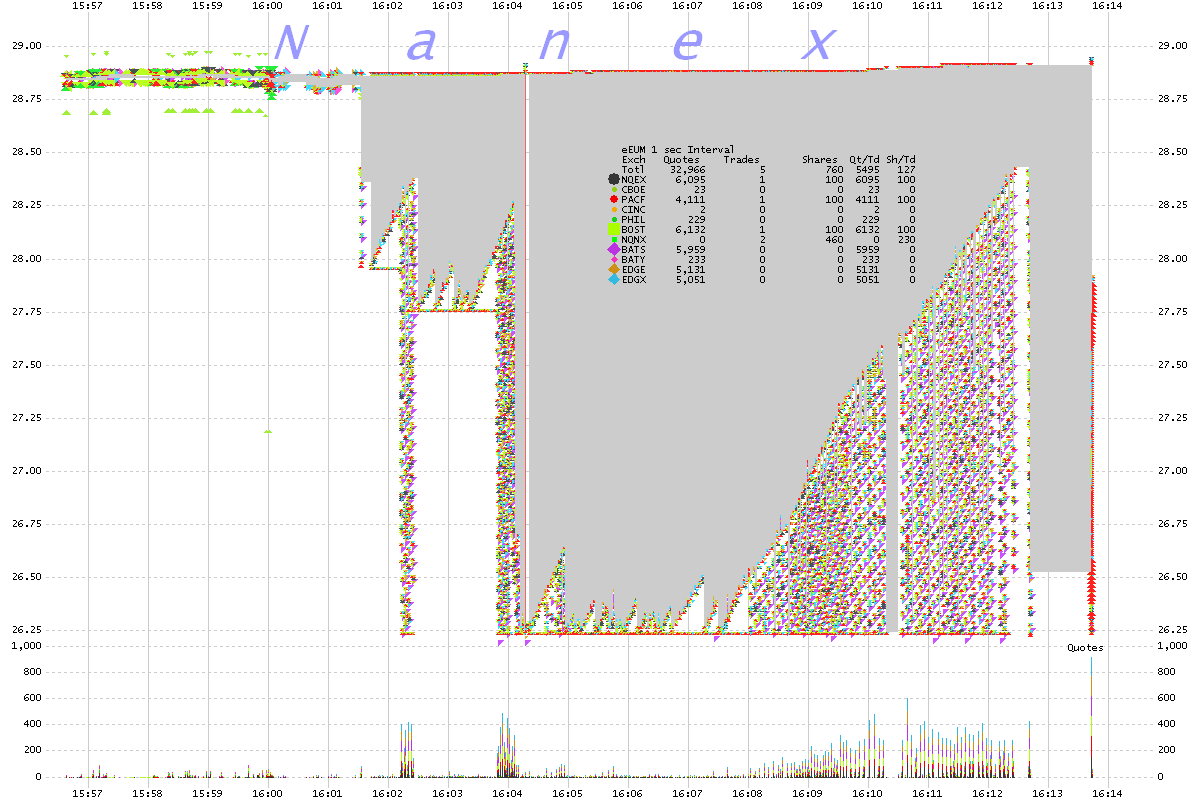Click the purple BATS legend diamond
The height and width of the screenshot is (800, 1200).
(x=614, y=249)
